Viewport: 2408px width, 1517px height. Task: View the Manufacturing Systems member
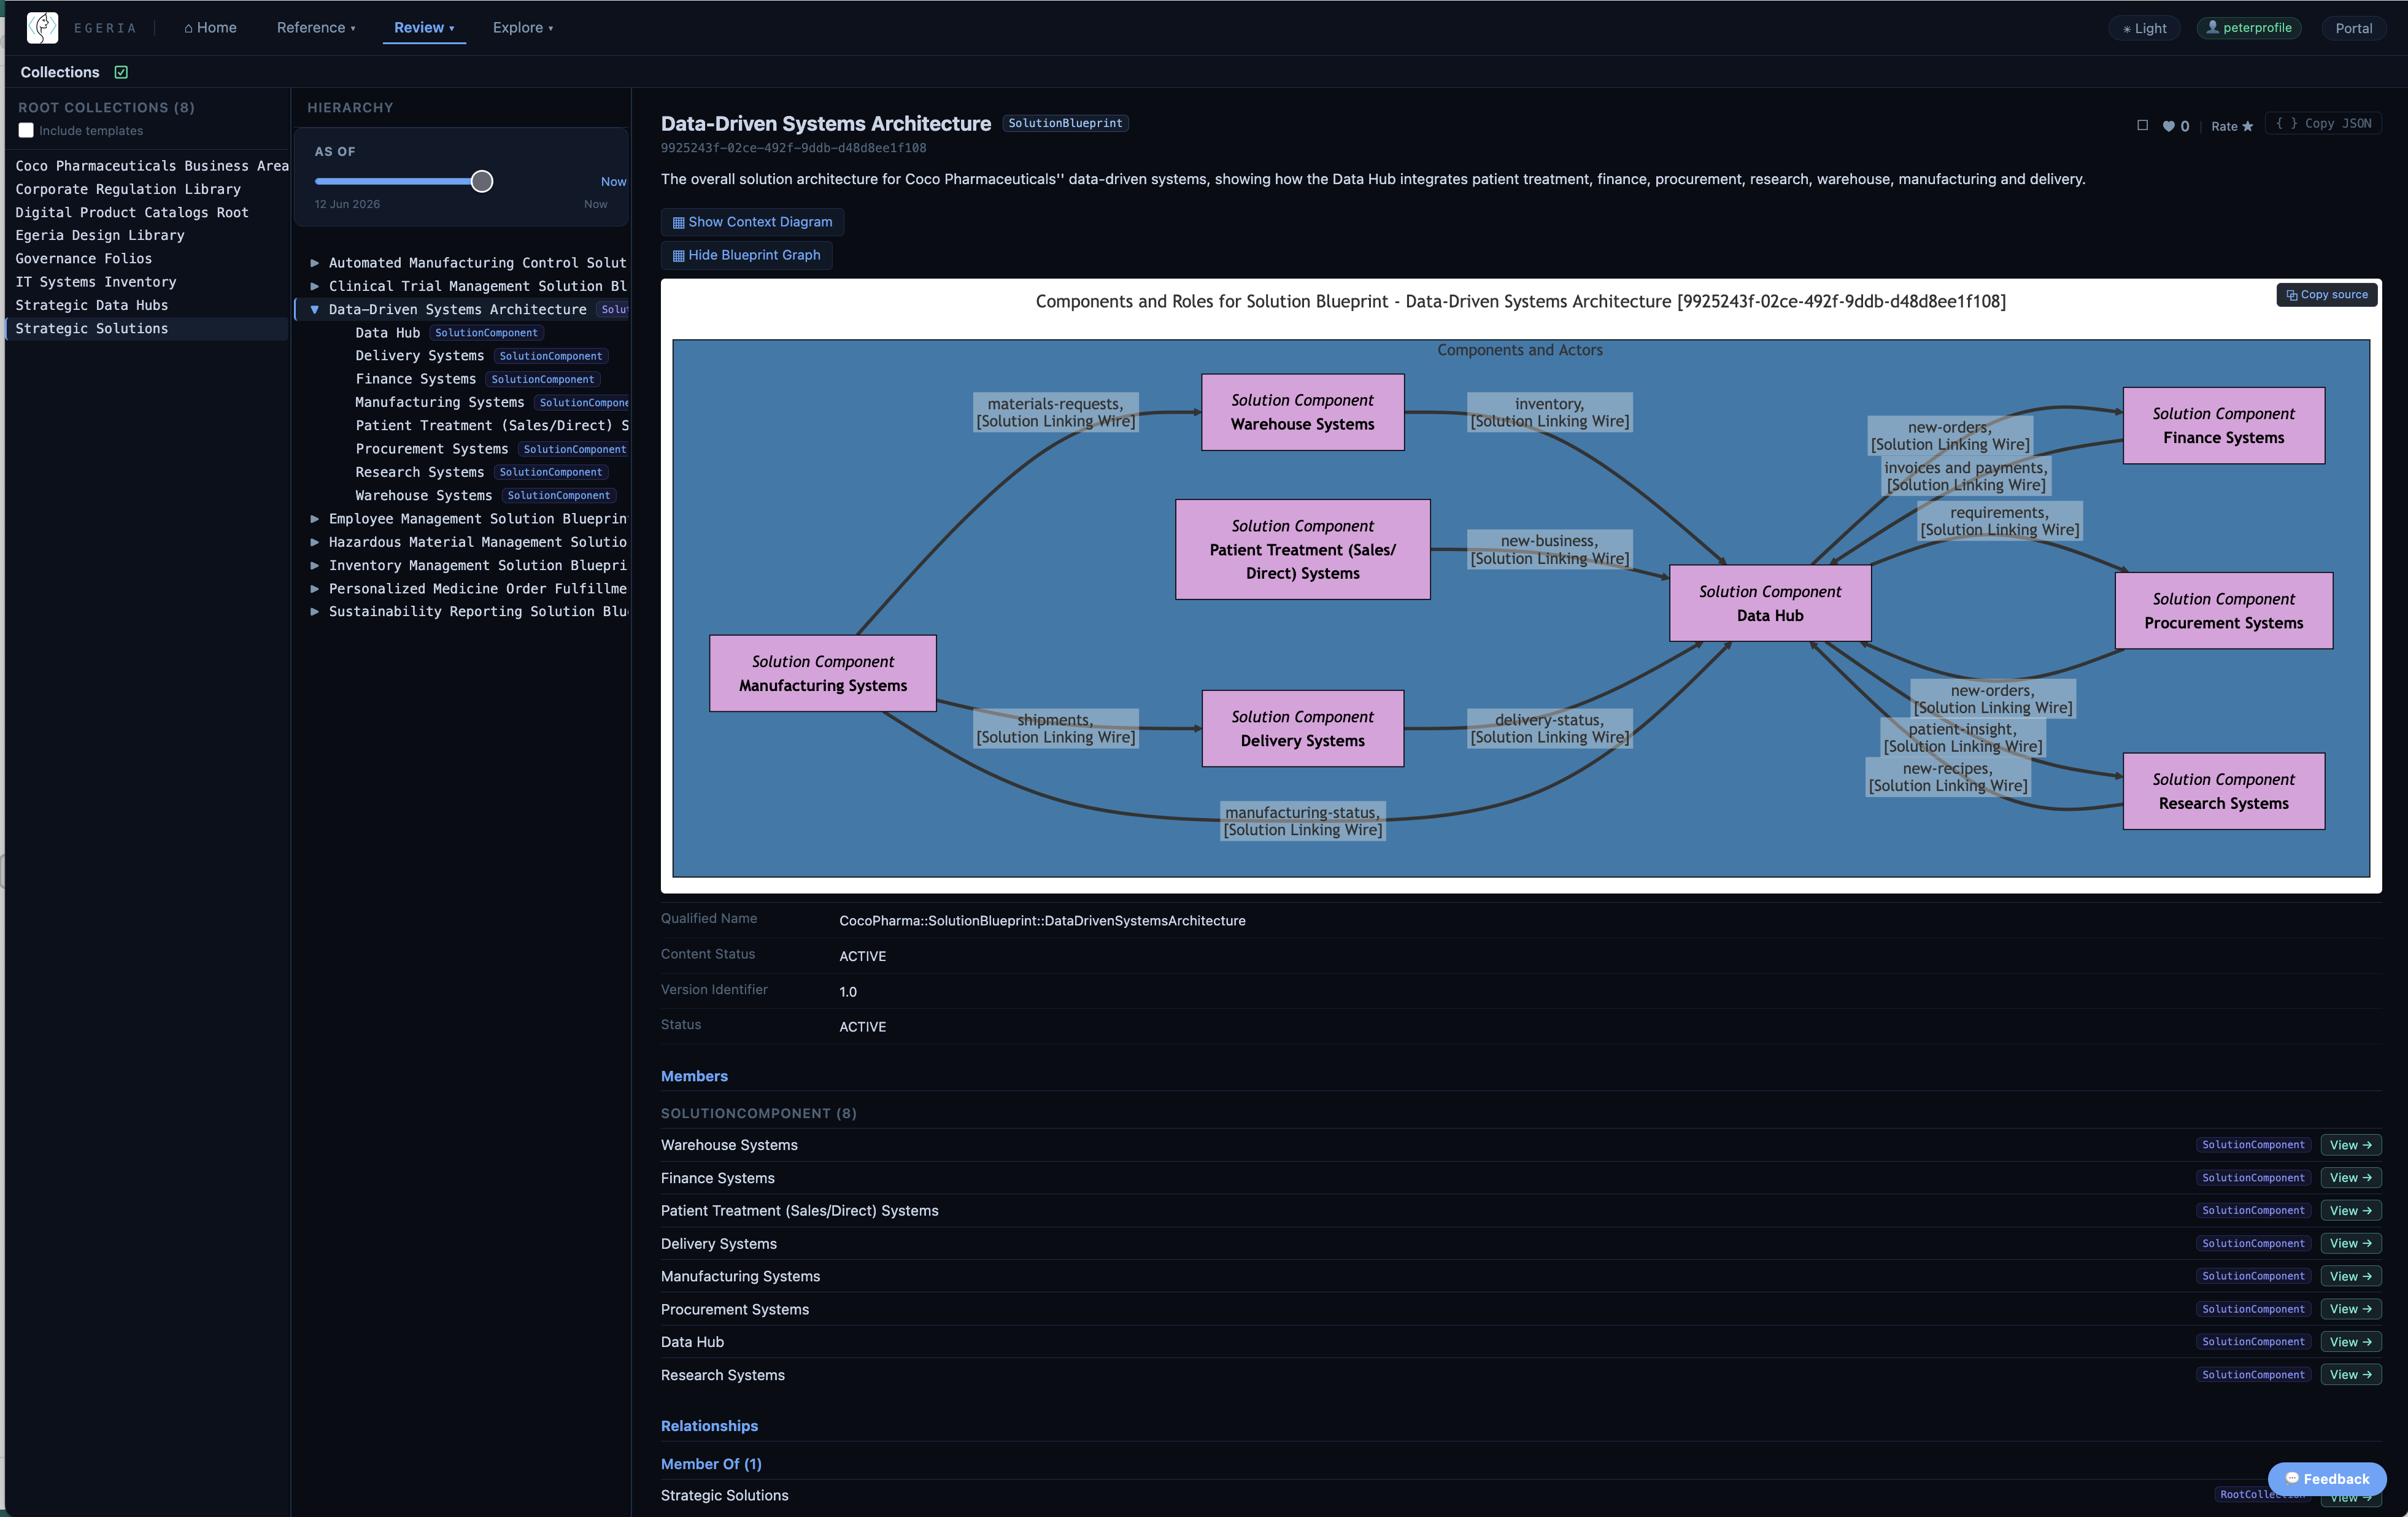click(x=2350, y=1276)
